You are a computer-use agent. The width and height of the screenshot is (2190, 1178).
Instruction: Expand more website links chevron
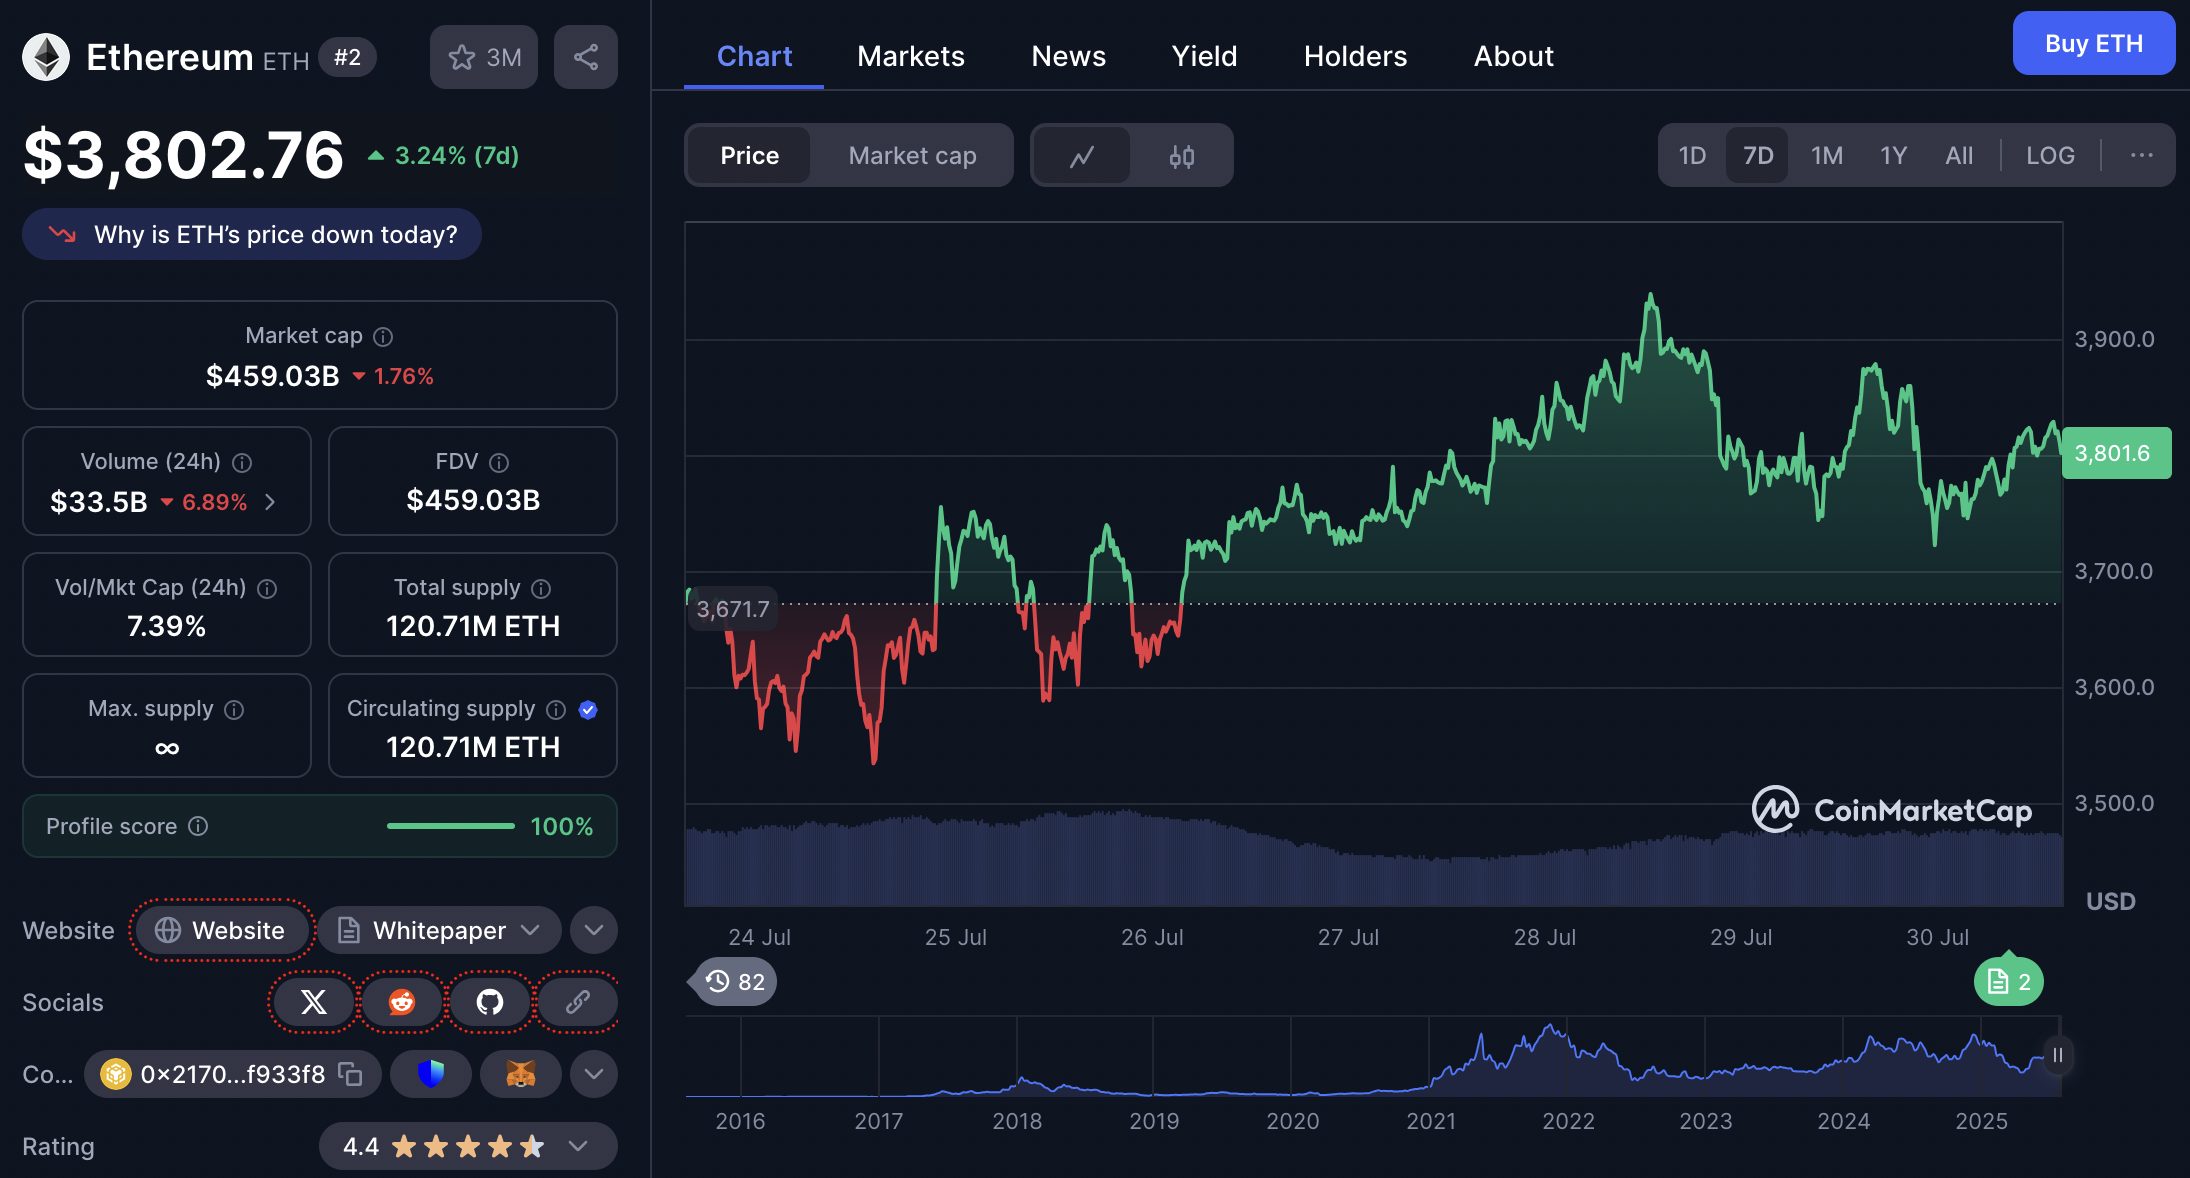click(594, 930)
